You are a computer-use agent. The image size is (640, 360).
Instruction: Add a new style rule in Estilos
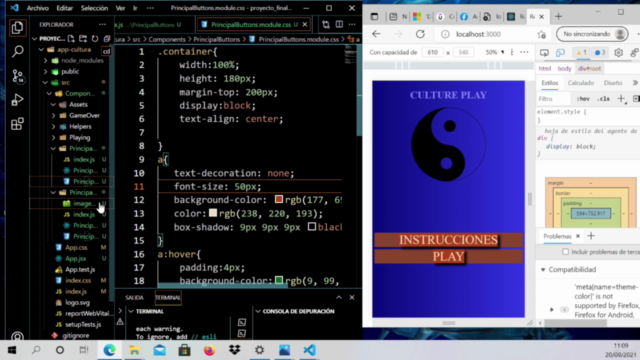pos(621,99)
